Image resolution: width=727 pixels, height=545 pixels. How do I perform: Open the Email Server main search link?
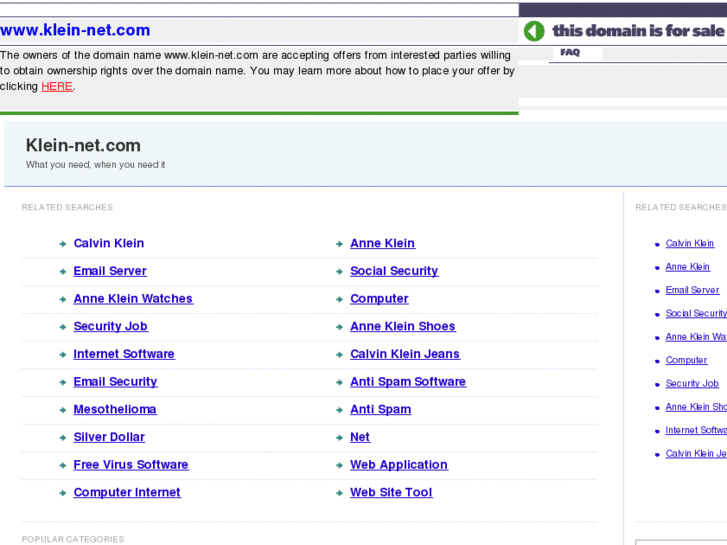pos(110,271)
